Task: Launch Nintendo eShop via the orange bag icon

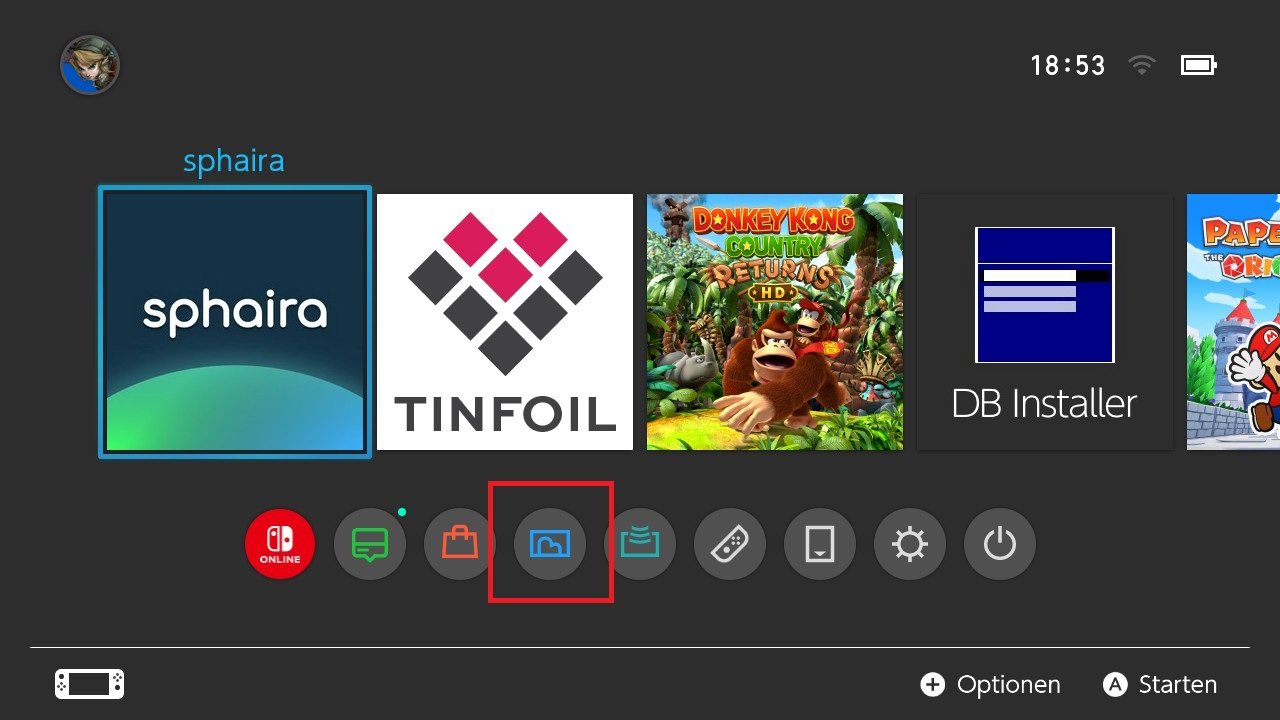Action: coord(460,545)
